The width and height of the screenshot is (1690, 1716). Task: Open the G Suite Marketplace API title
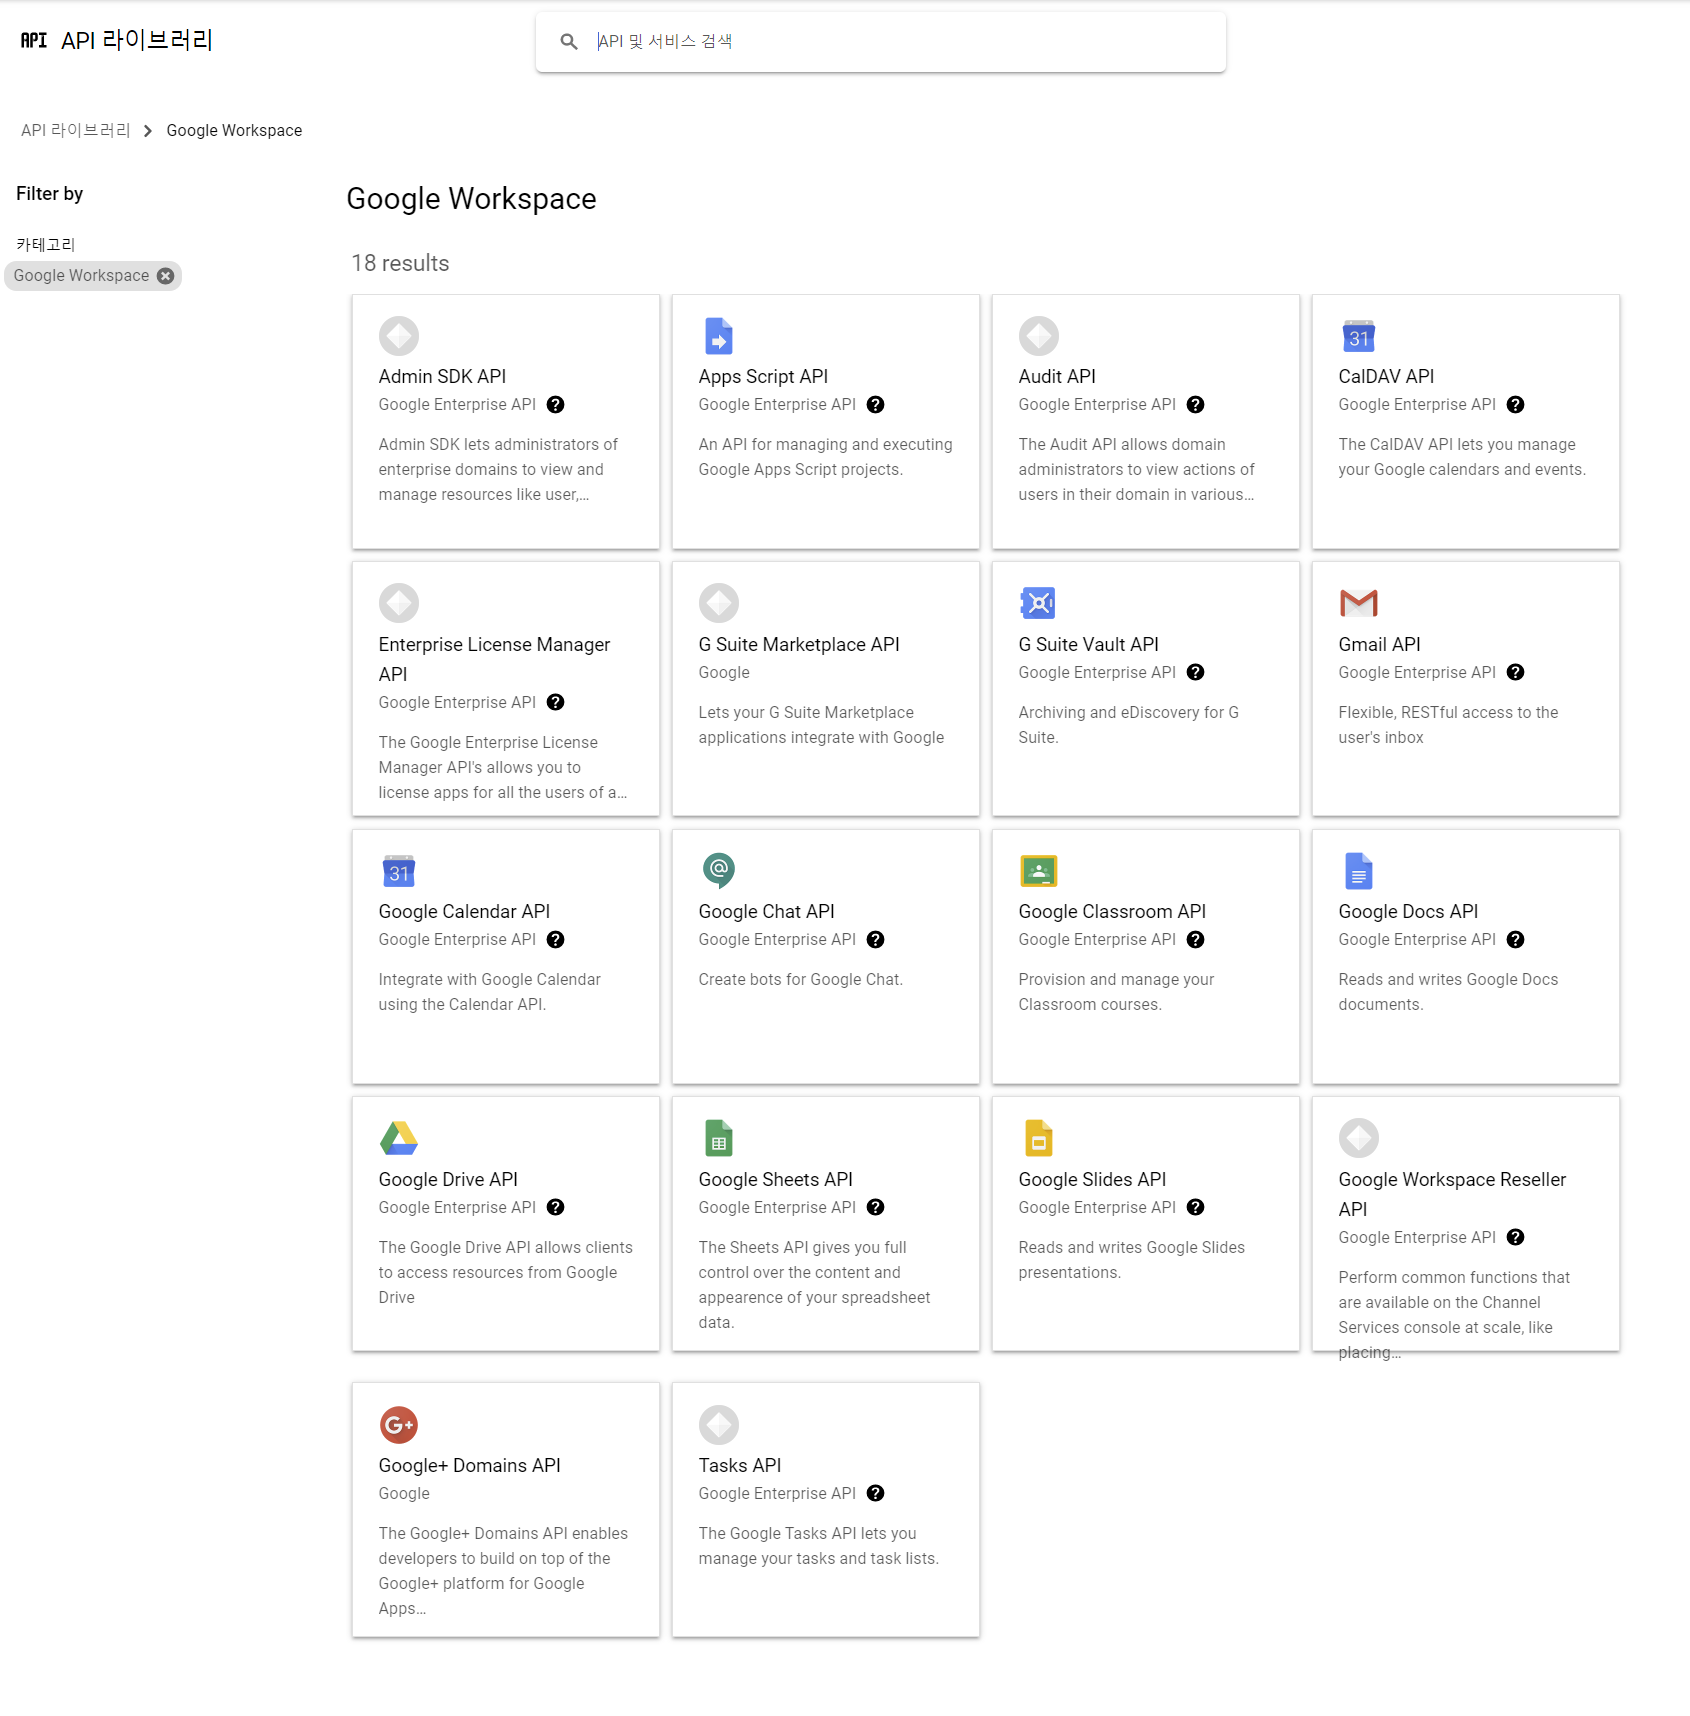(799, 644)
